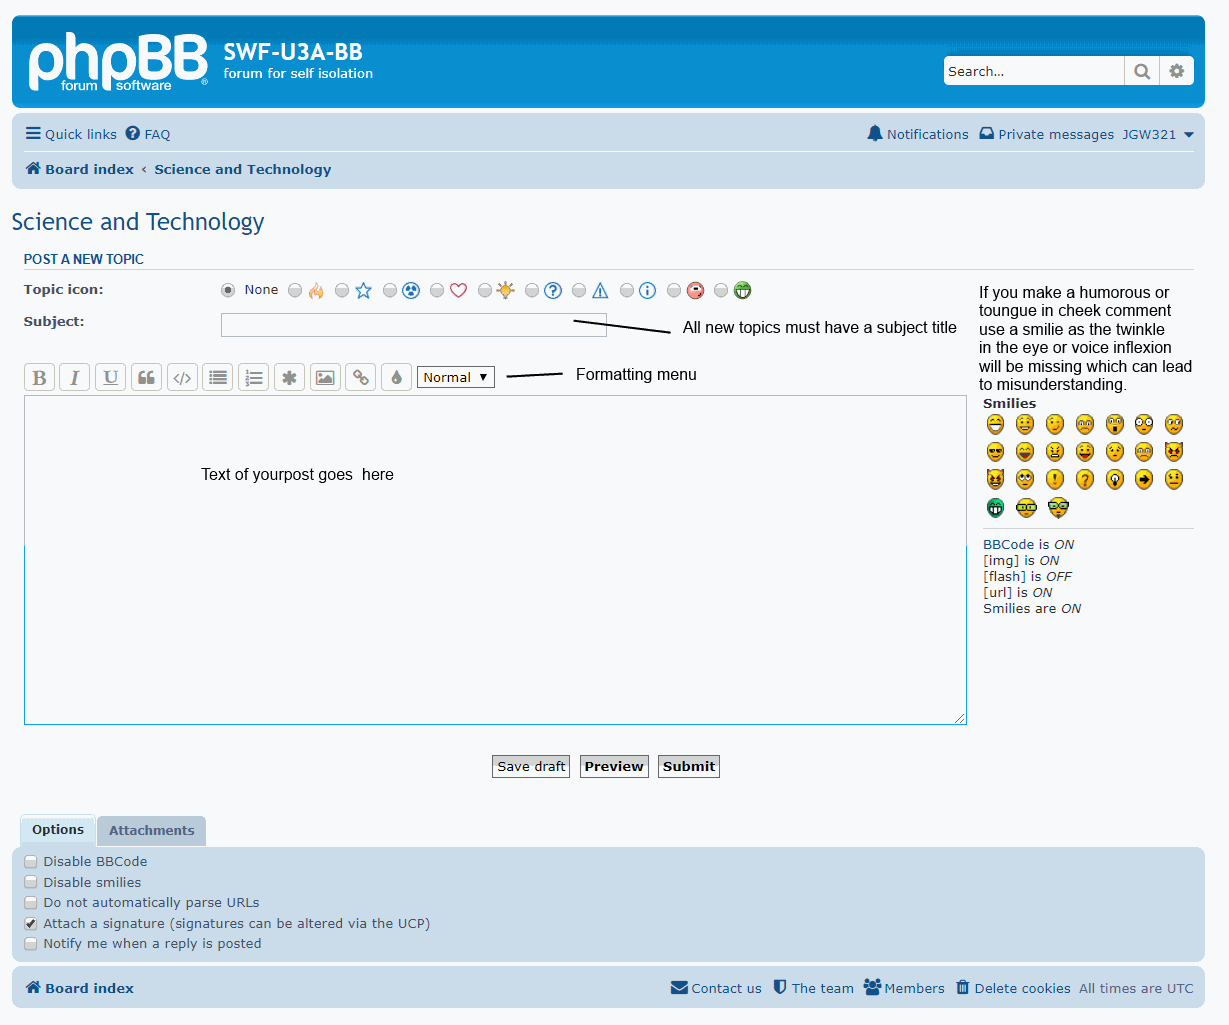Open advanced search via the gear icon

pyautogui.click(x=1177, y=71)
